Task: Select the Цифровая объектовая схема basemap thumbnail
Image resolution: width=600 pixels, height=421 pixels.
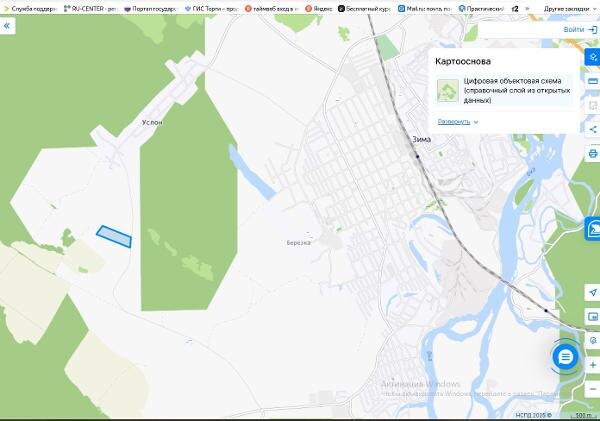Action: 448,91
